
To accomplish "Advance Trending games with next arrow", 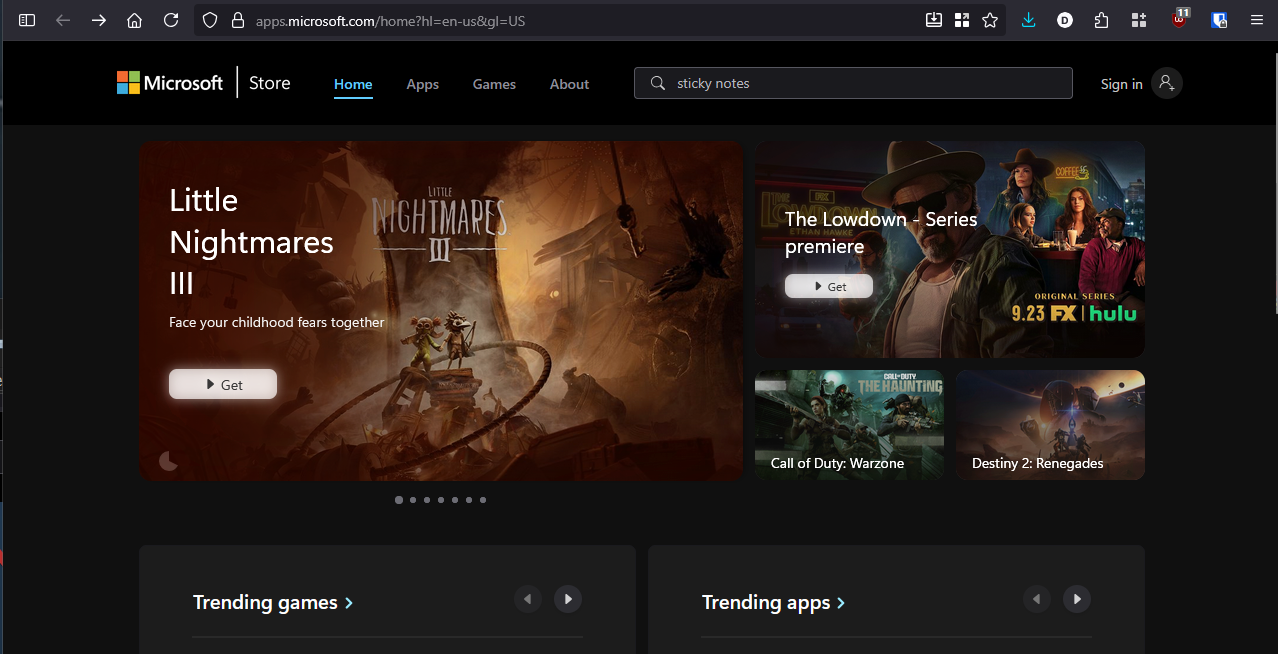I will tap(568, 599).
